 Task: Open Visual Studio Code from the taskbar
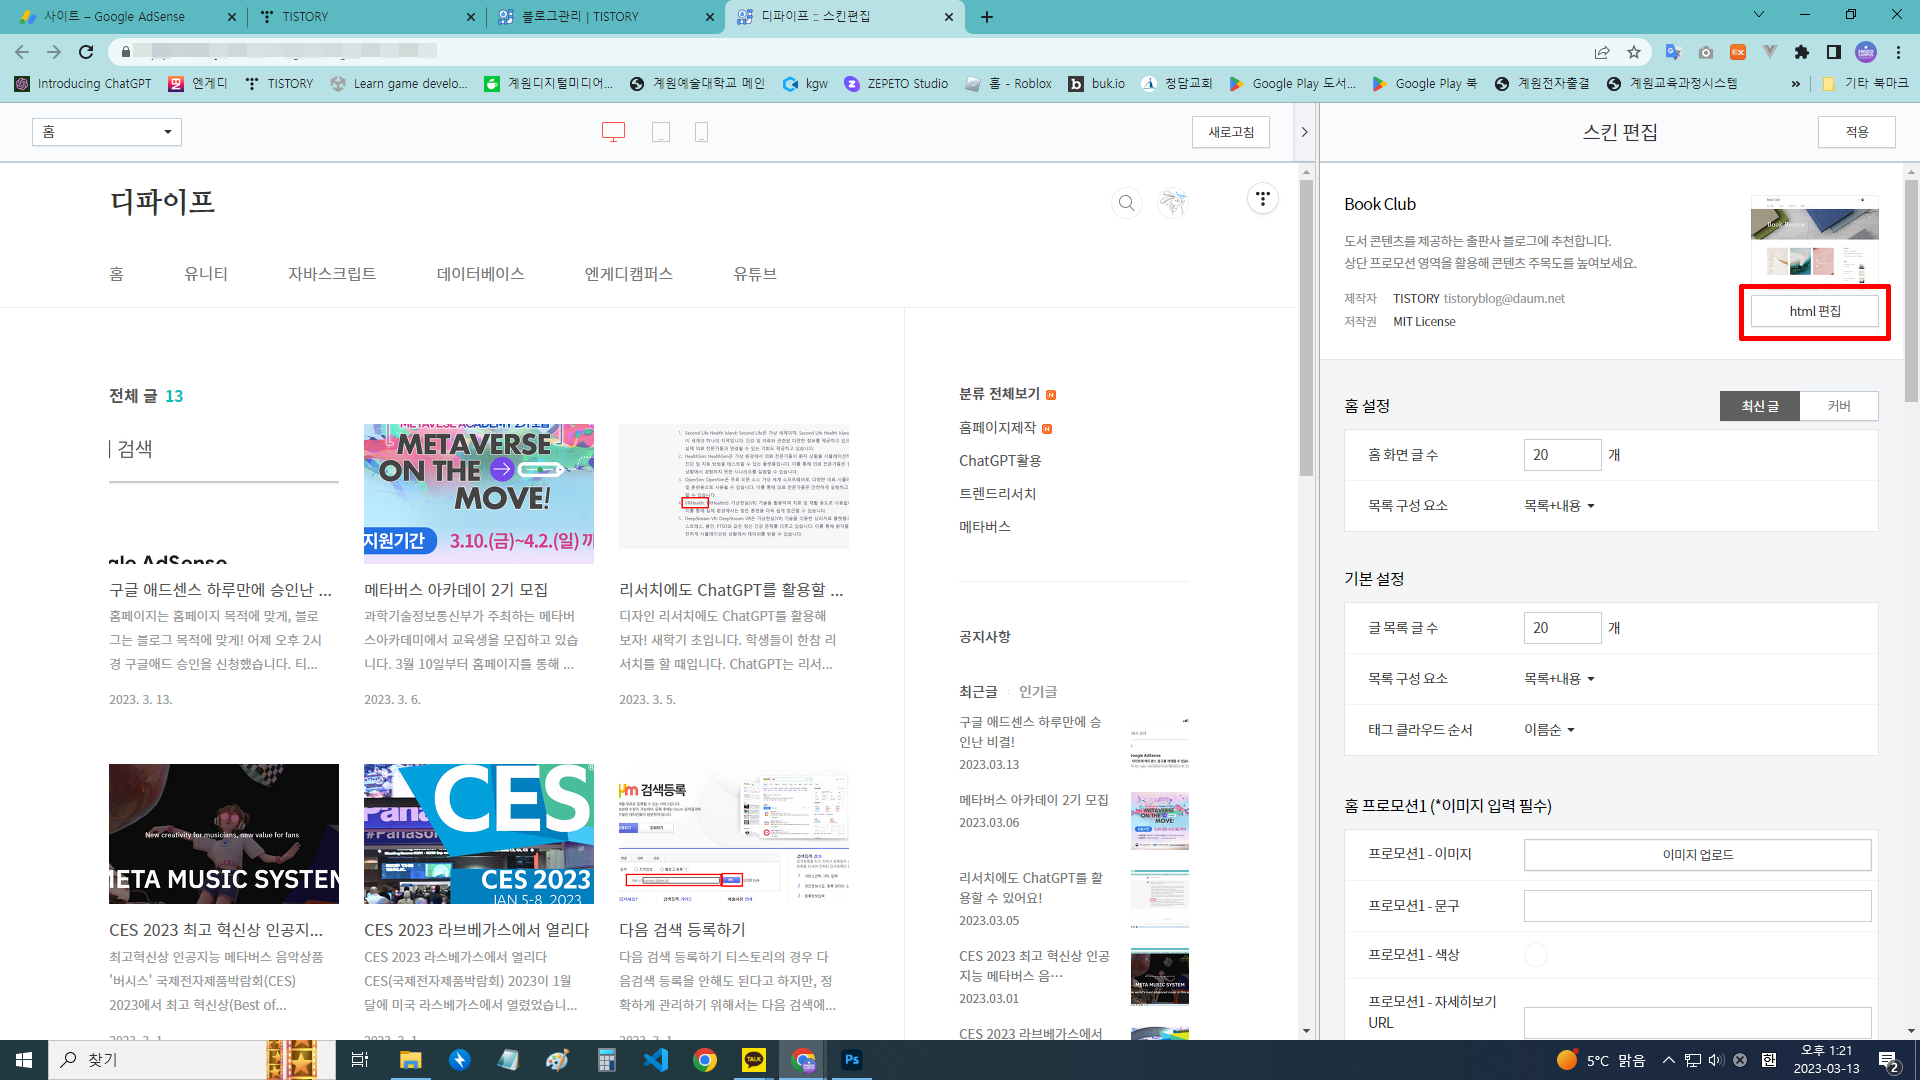coord(656,1060)
